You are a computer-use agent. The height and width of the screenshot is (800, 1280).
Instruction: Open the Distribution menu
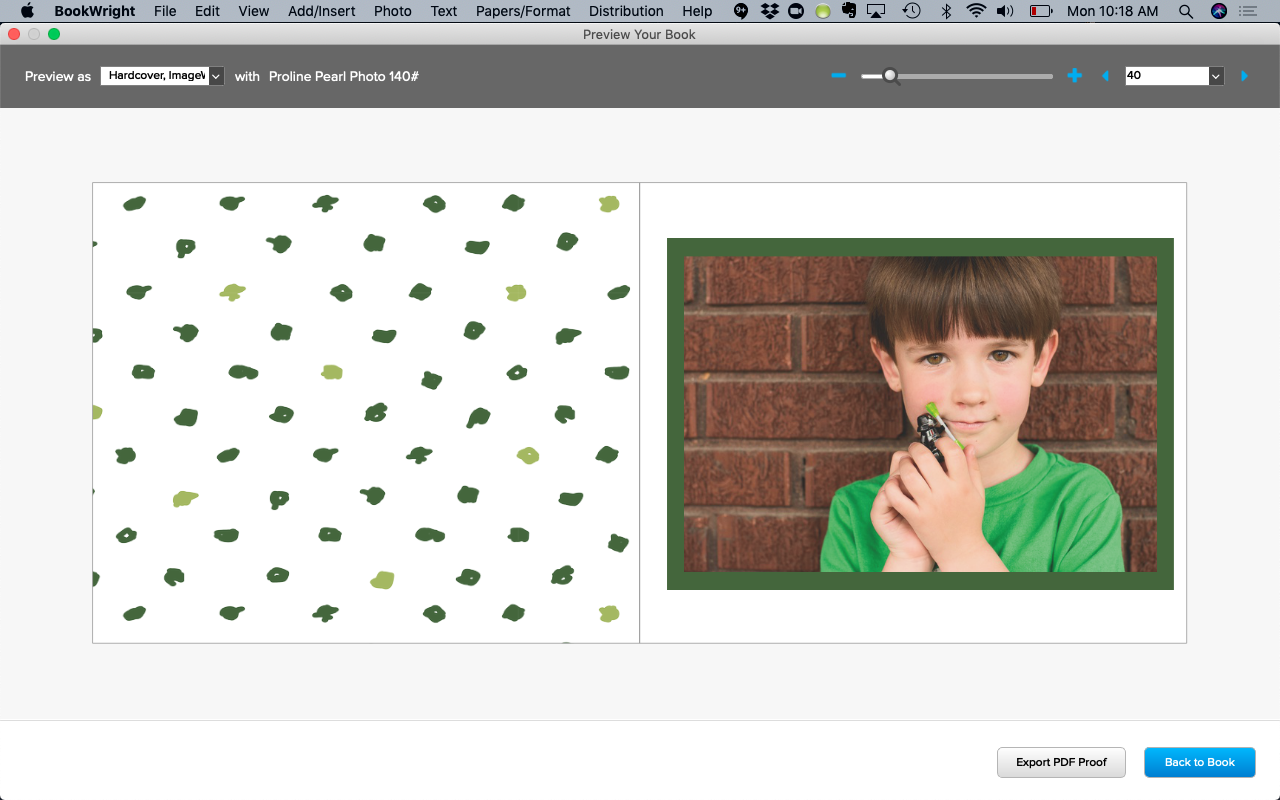[x=626, y=11]
